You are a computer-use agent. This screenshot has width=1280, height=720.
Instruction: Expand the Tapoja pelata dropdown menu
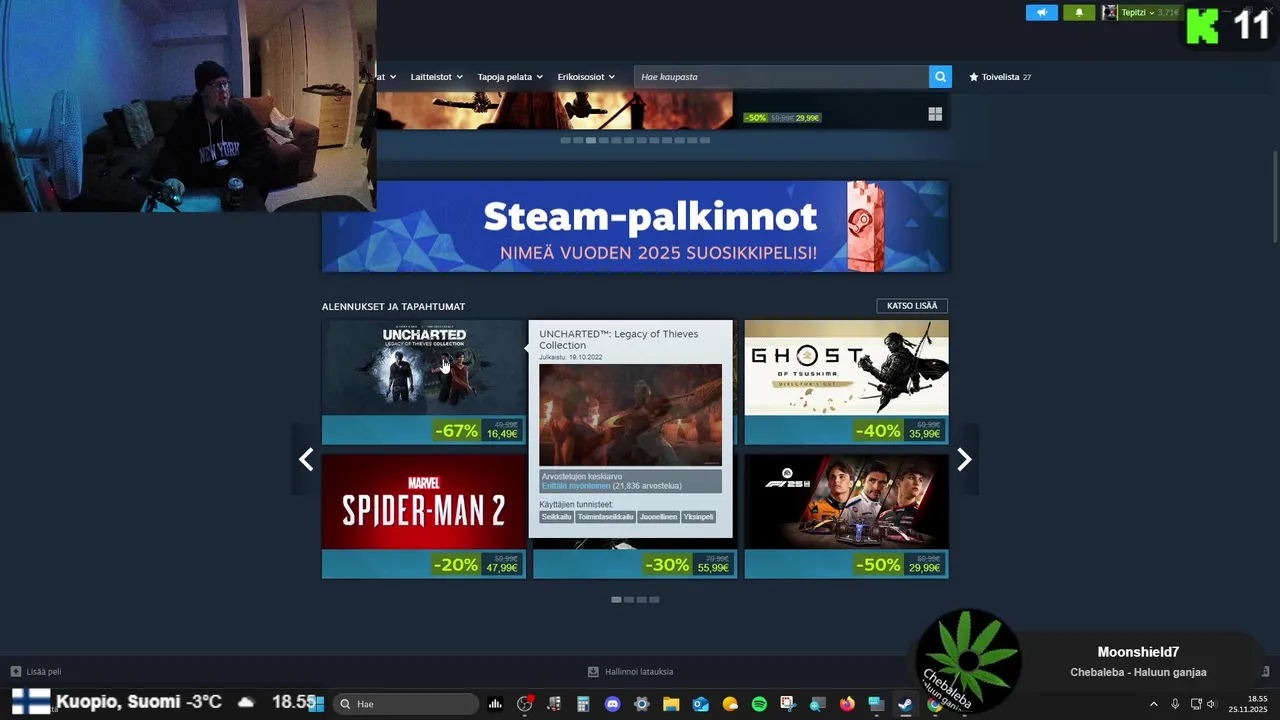click(510, 77)
